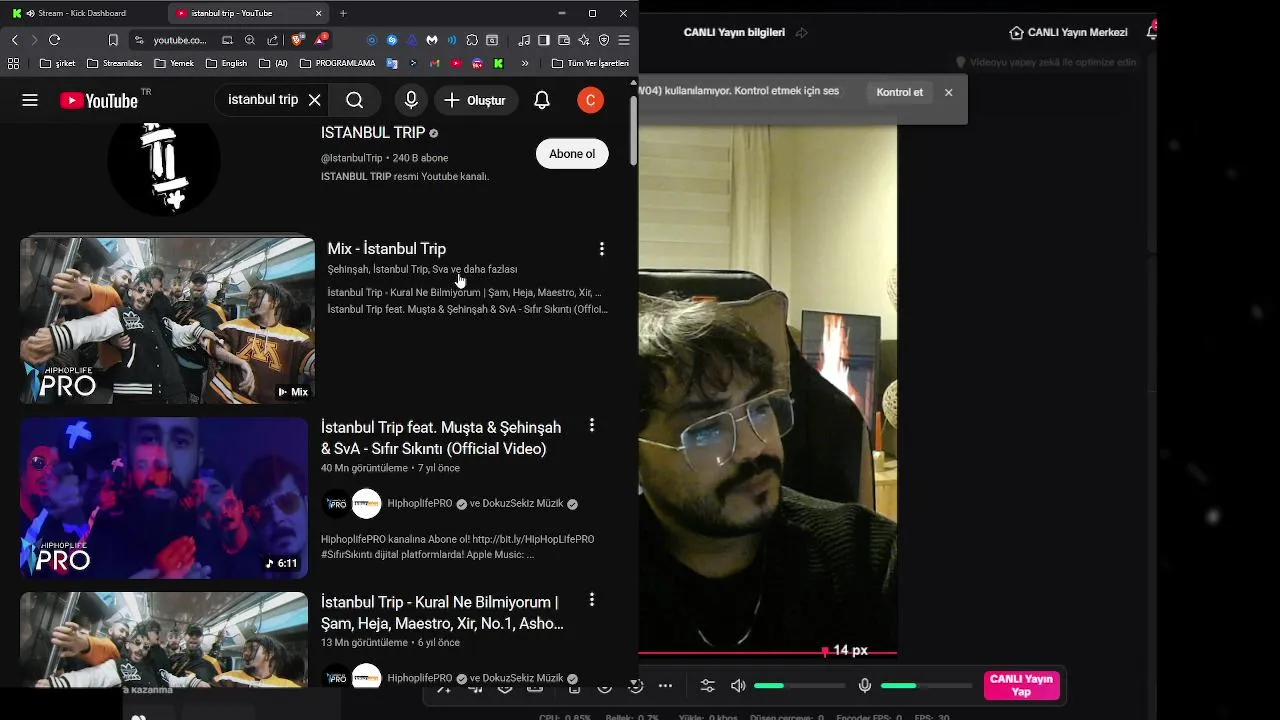Screen dimensions: 1280x720
Task: Open Kural Ne Bilmiyorum video title
Action: point(442,613)
